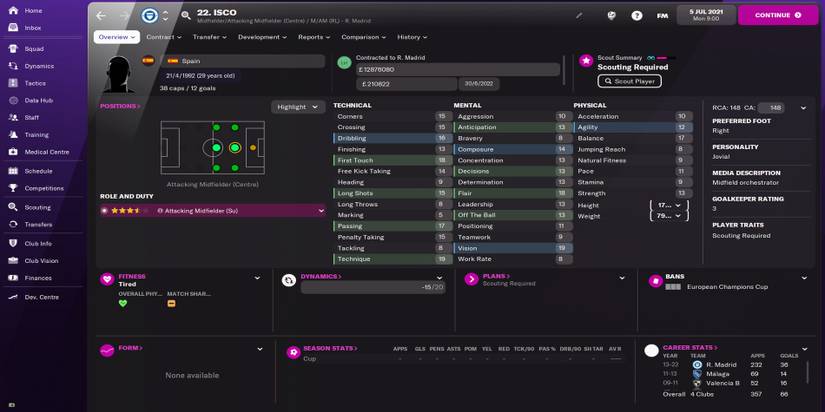The width and height of the screenshot is (825, 412).
Task: Expand the Fitness panel chevron
Action: pos(257,278)
